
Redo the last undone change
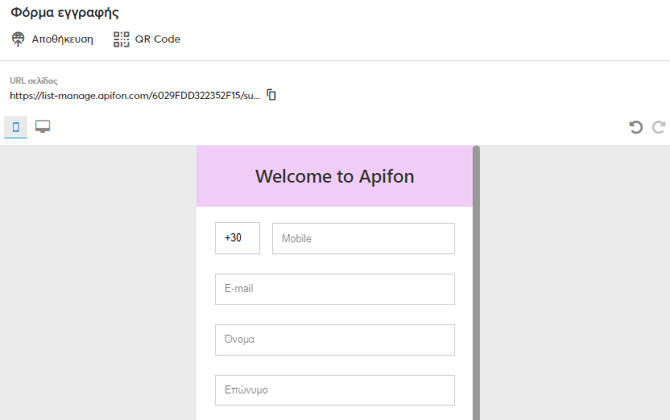point(658,127)
